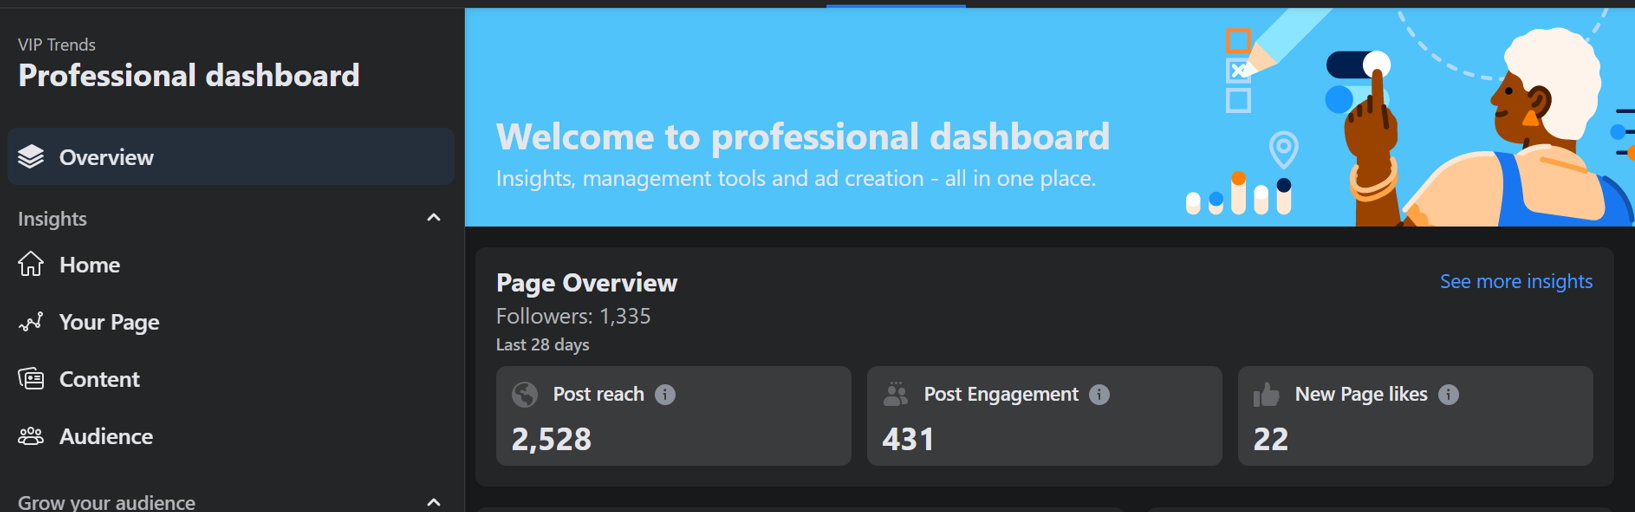Follow the See more insights link

click(x=1516, y=282)
